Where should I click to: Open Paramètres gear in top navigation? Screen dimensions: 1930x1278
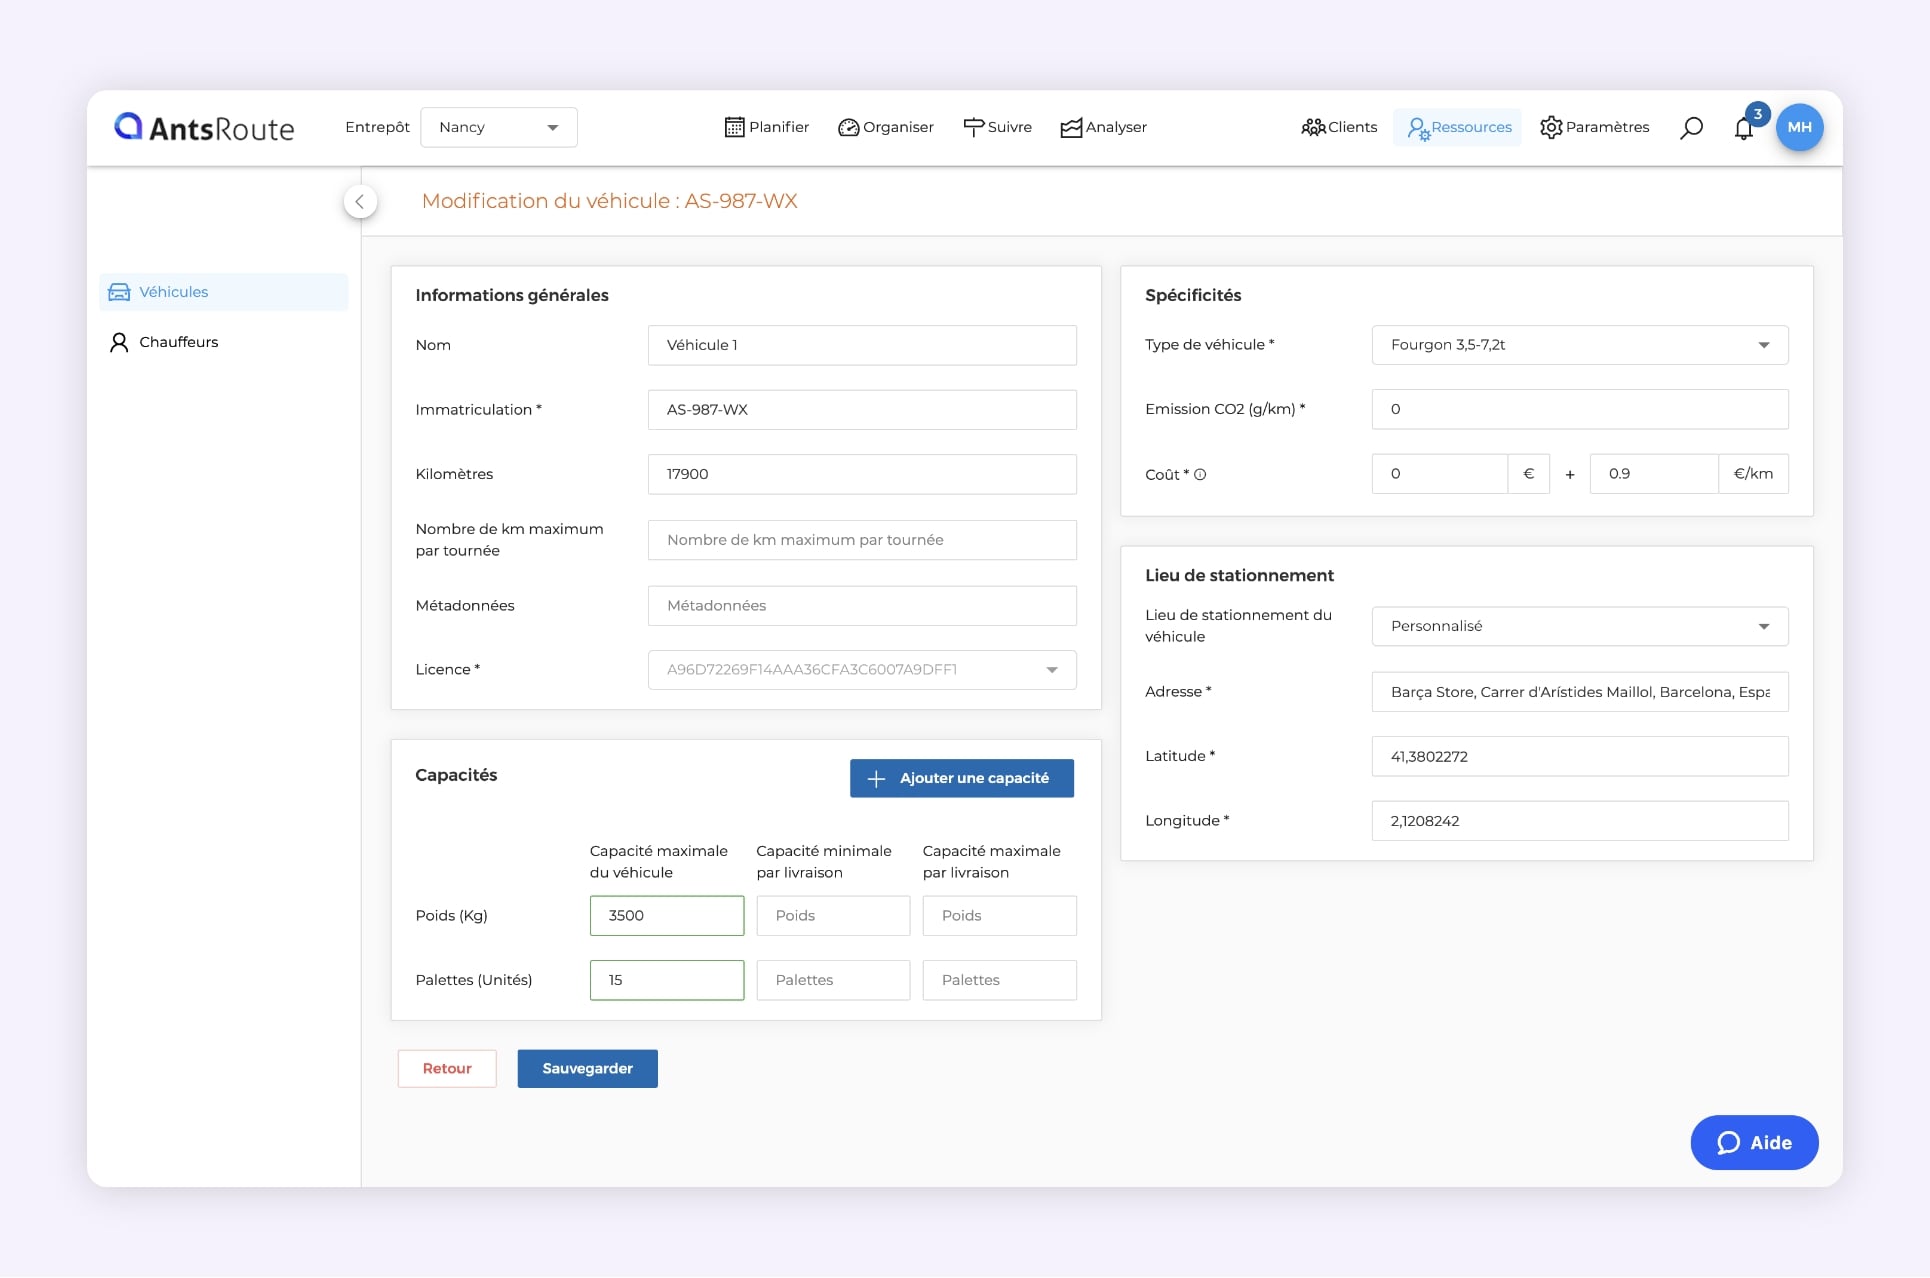(1594, 127)
